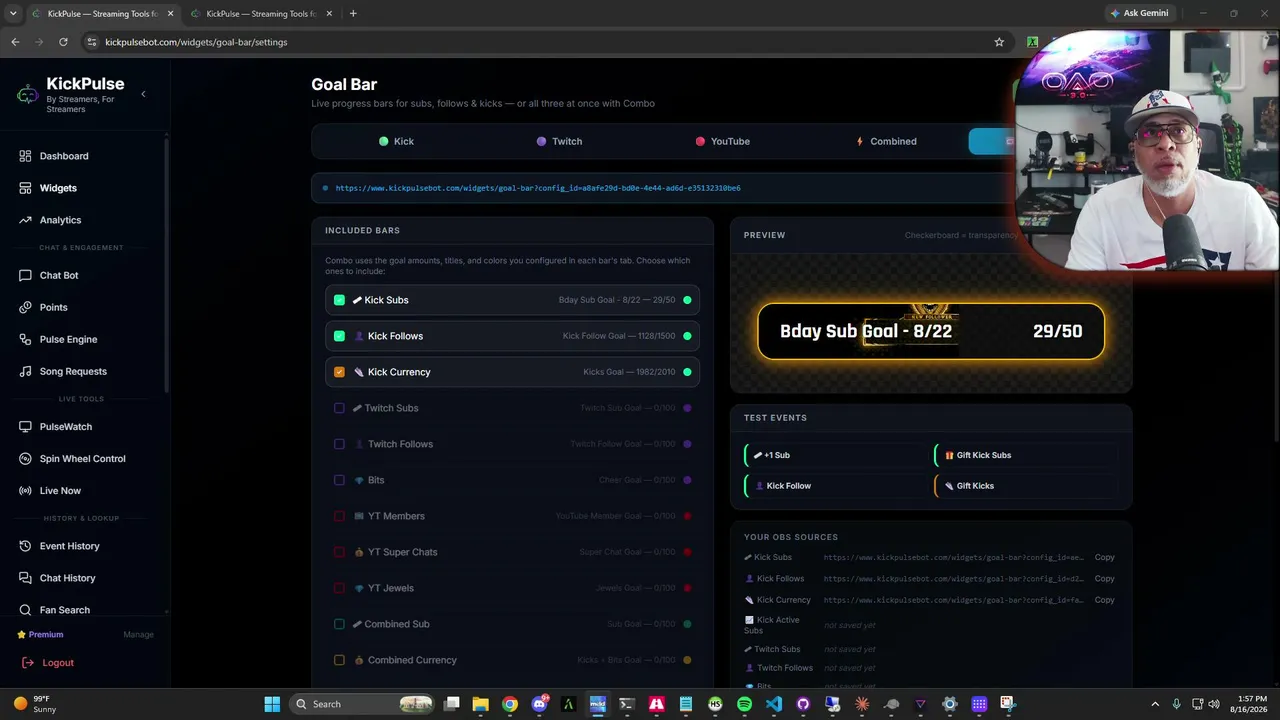Open GitHub Desktop from the taskbar
1280x720 pixels.
(x=803, y=704)
